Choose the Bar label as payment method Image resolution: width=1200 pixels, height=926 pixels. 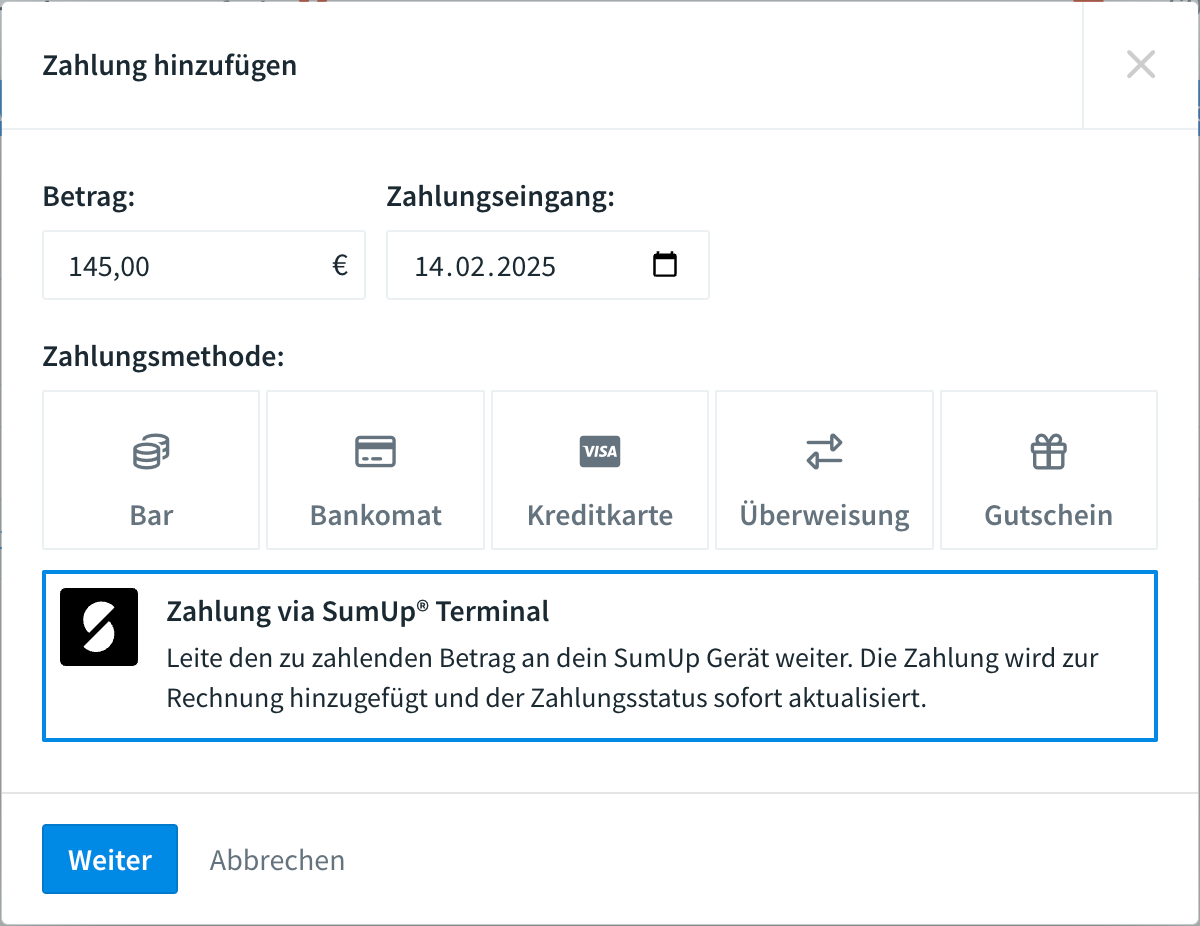(x=151, y=516)
